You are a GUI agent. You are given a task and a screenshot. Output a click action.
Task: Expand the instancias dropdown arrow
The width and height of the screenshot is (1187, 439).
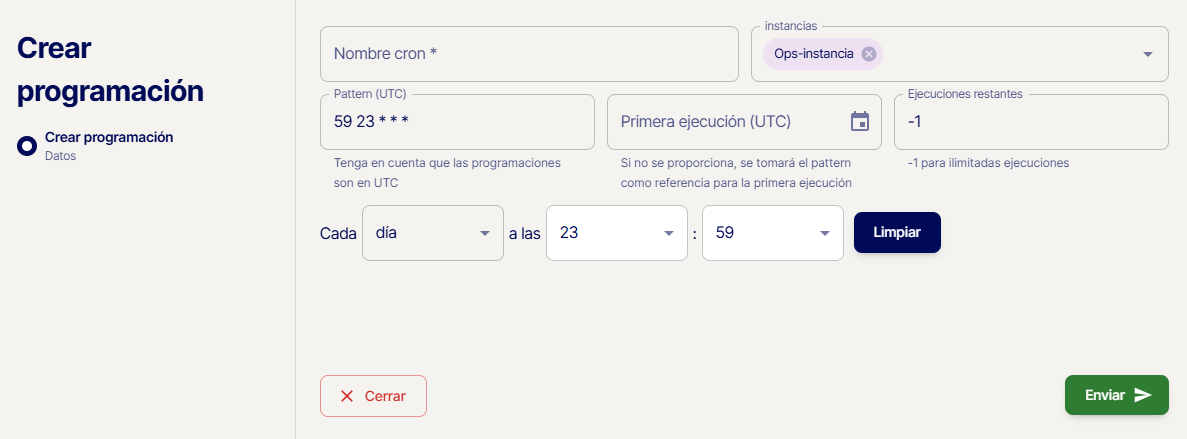(1147, 54)
